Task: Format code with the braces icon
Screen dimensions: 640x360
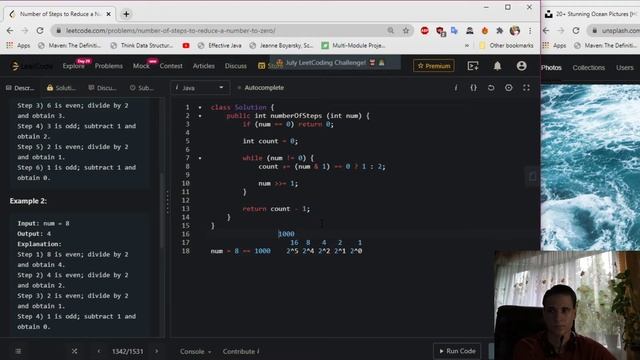Action: [473, 88]
